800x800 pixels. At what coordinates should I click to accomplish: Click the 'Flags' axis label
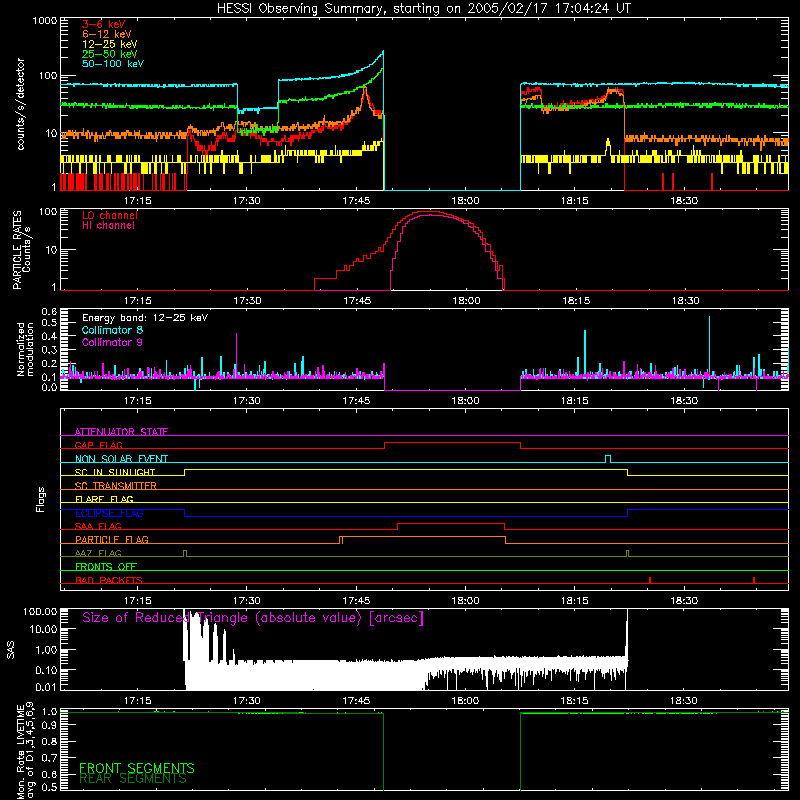(40, 499)
